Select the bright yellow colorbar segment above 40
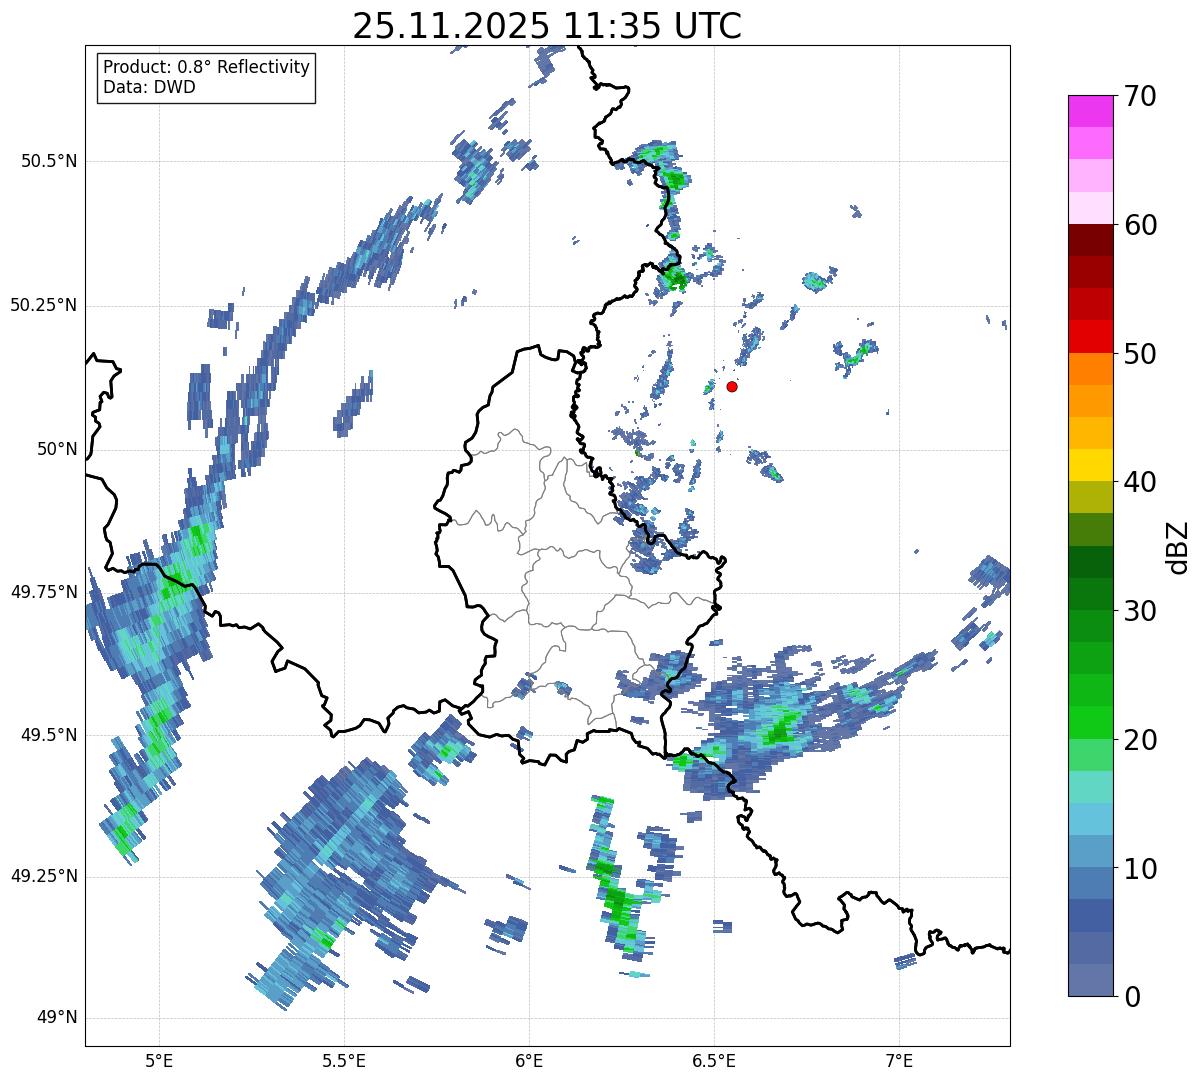Image resolution: width=1202 pixels, height=1081 pixels. coord(1090,465)
